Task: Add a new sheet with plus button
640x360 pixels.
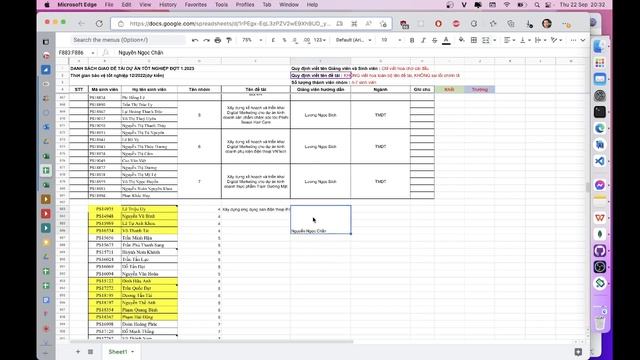Action: (78, 351)
